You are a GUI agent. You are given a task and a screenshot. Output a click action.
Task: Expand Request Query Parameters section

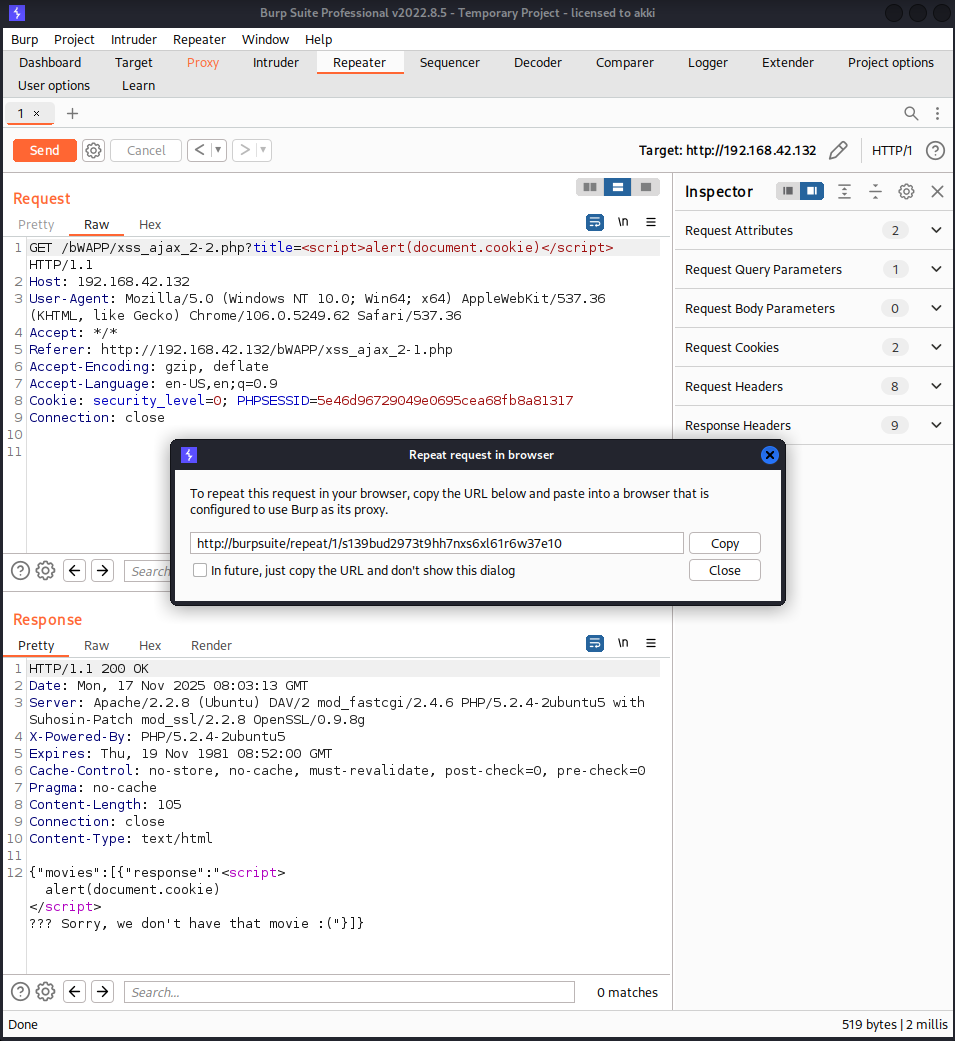(x=936, y=269)
